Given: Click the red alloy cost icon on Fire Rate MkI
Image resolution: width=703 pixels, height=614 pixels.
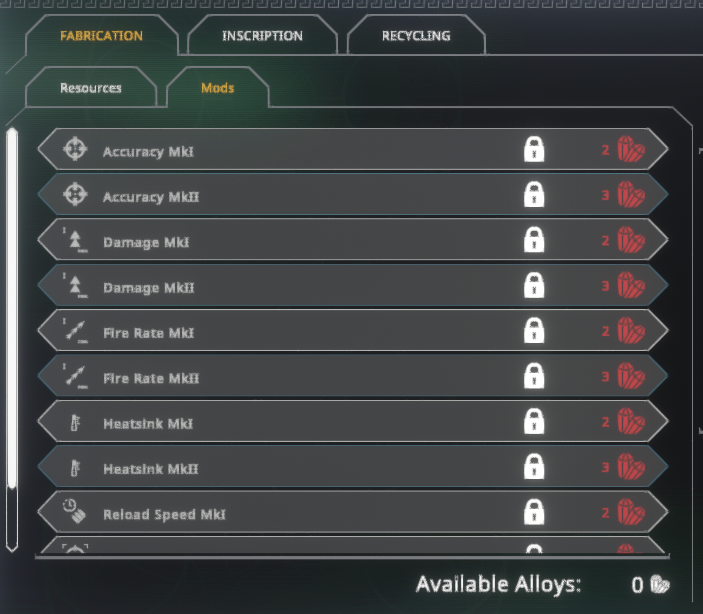Looking at the screenshot, I should point(631,331).
